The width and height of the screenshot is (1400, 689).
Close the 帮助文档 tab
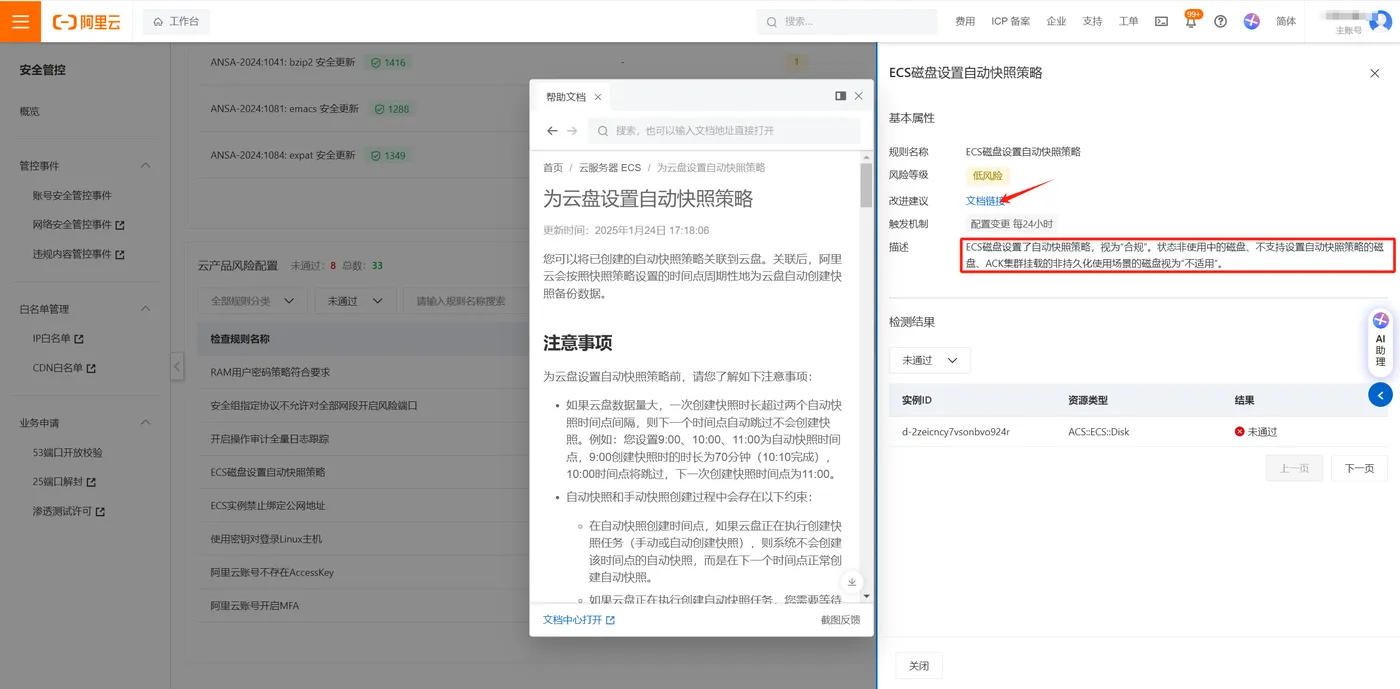pos(598,97)
